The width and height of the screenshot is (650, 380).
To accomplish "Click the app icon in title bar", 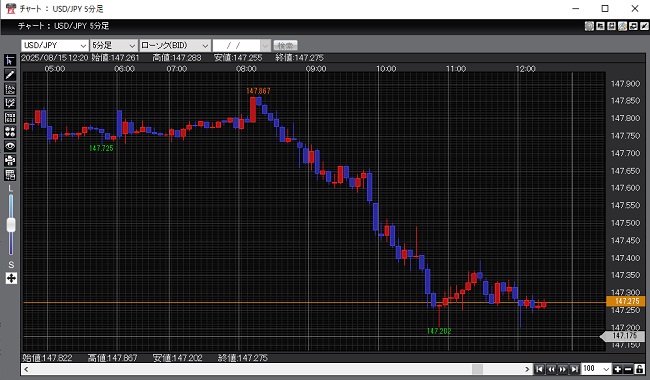I will coord(11,8).
